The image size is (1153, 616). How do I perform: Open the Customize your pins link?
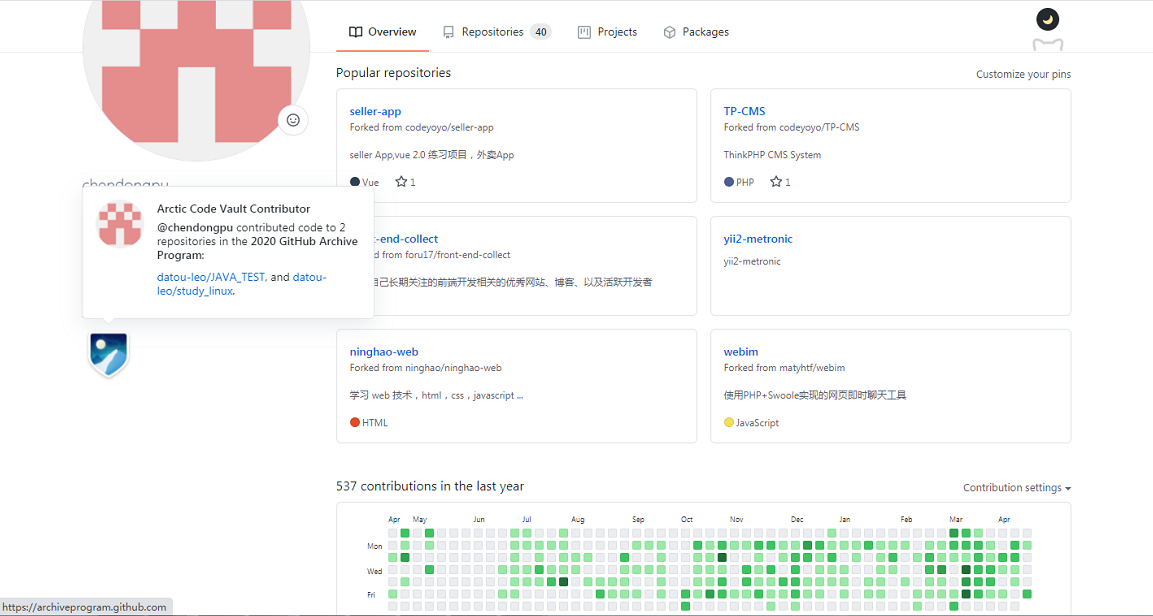tap(1023, 74)
